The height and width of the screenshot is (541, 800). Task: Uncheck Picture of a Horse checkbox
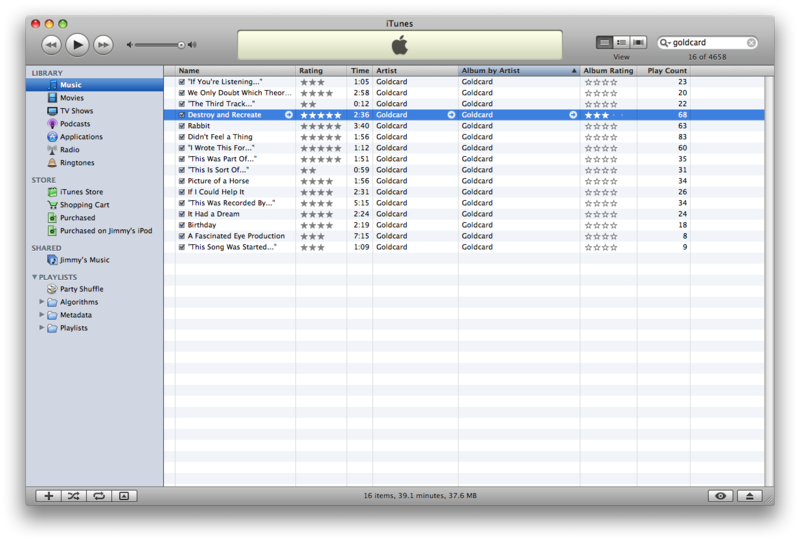point(182,181)
